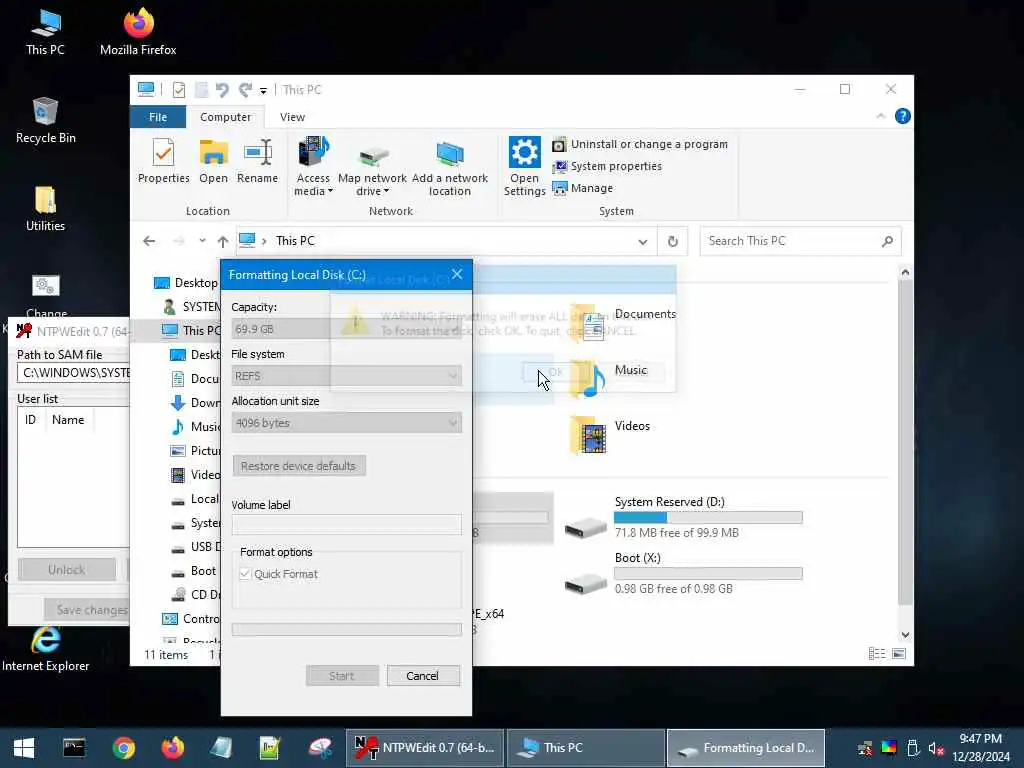
Task: Open command prompt from taskbar
Action: [x=74, y=748]
